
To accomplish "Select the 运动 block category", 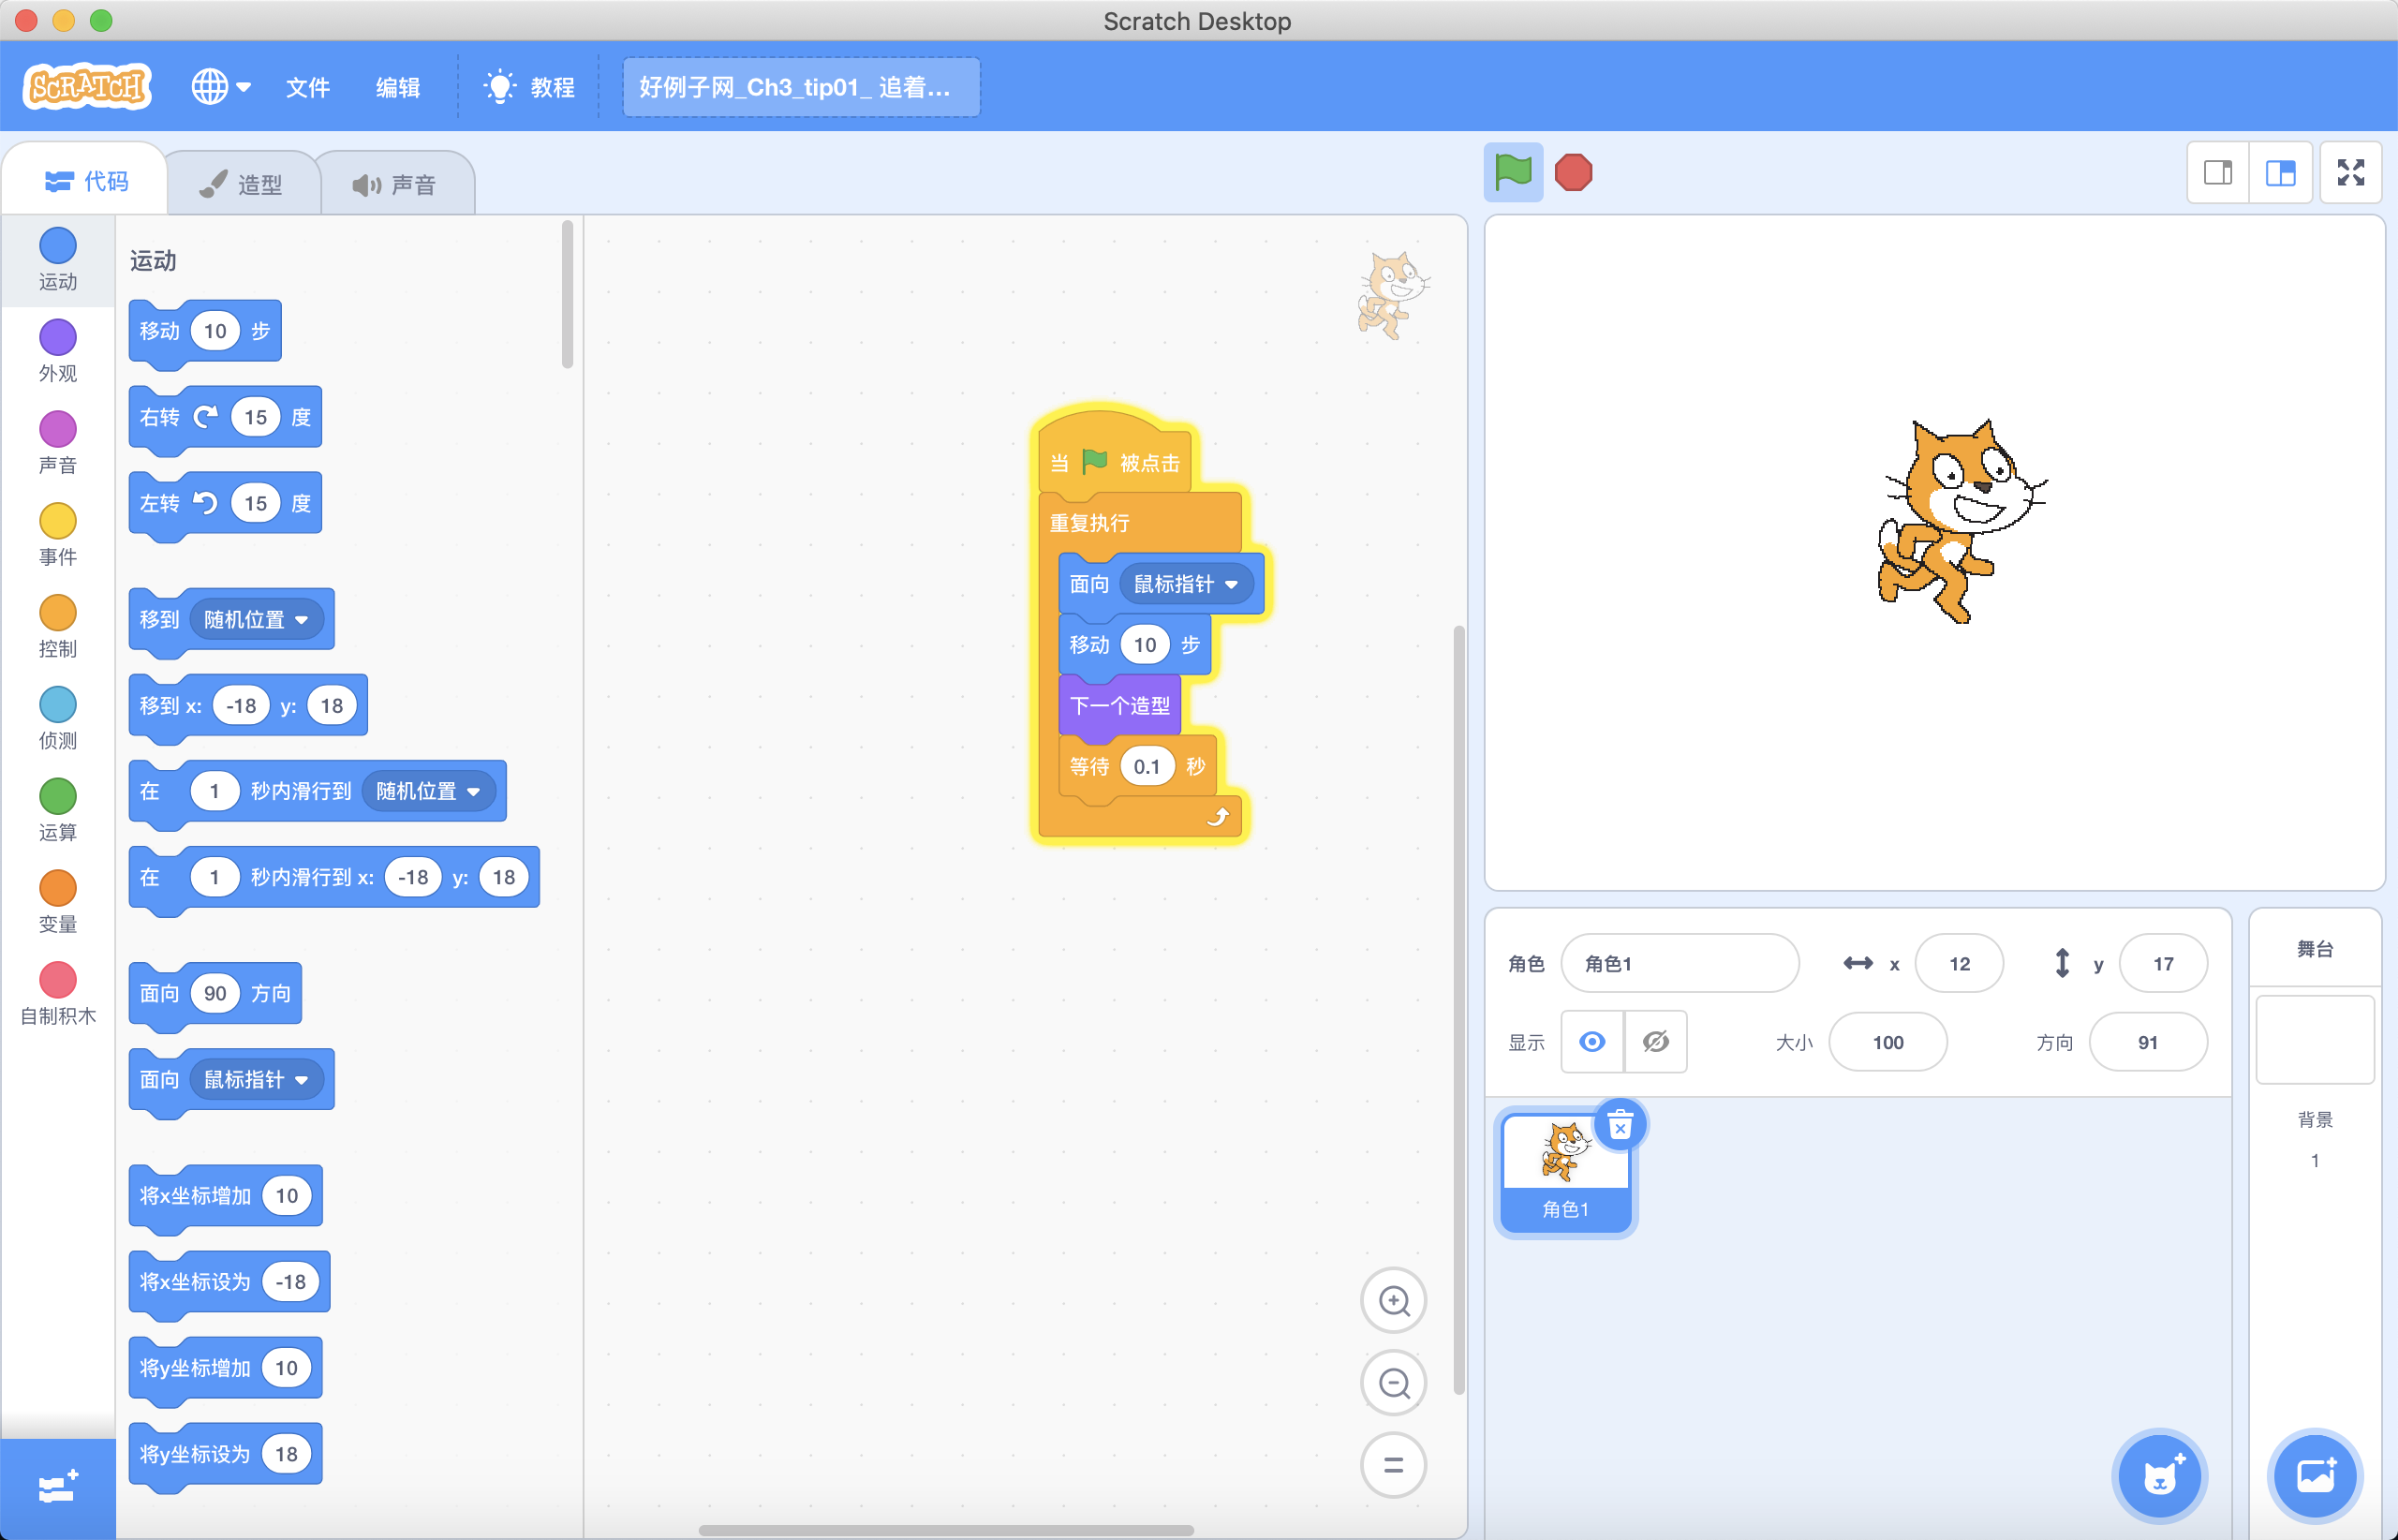I will [x=57, y=259].
